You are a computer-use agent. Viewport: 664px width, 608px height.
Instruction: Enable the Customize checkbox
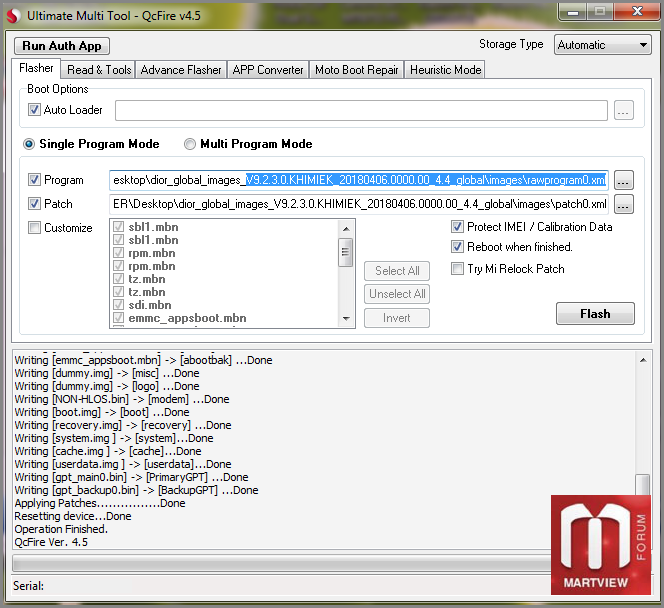click(35, 228)
